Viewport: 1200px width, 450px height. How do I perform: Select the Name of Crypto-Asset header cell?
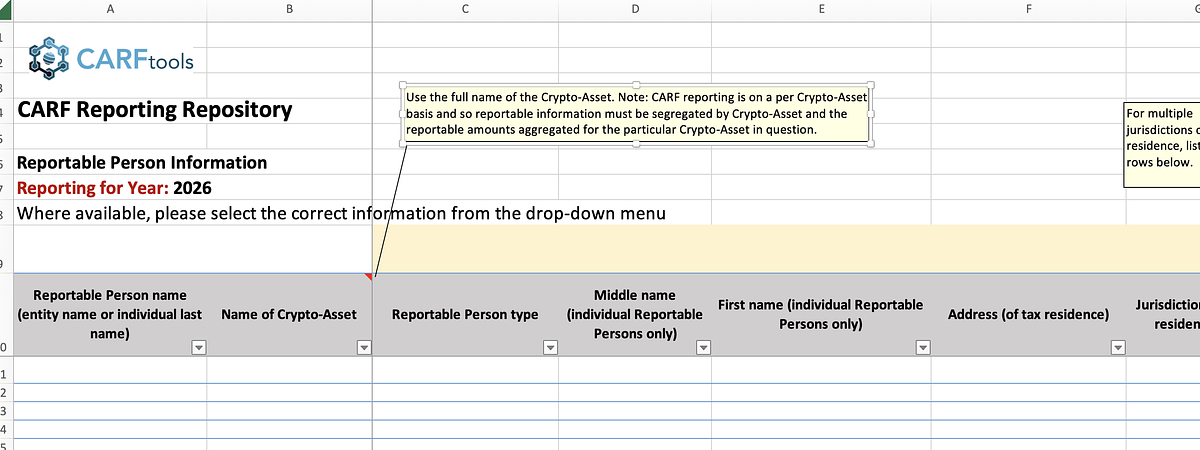(289, 314)
